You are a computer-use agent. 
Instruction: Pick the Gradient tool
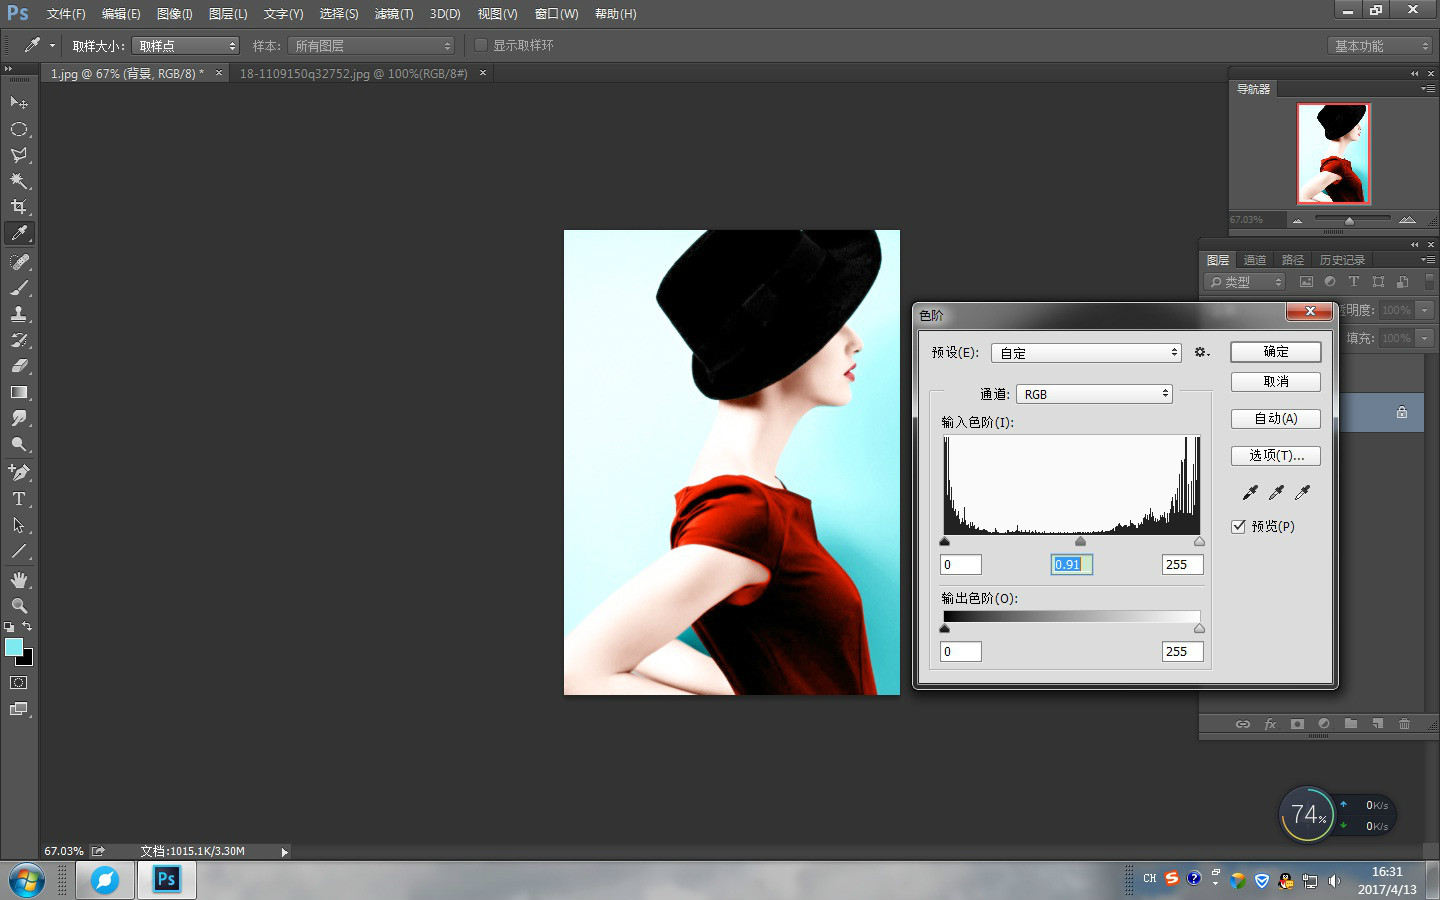pyautogui.click(x=18, y=393)
